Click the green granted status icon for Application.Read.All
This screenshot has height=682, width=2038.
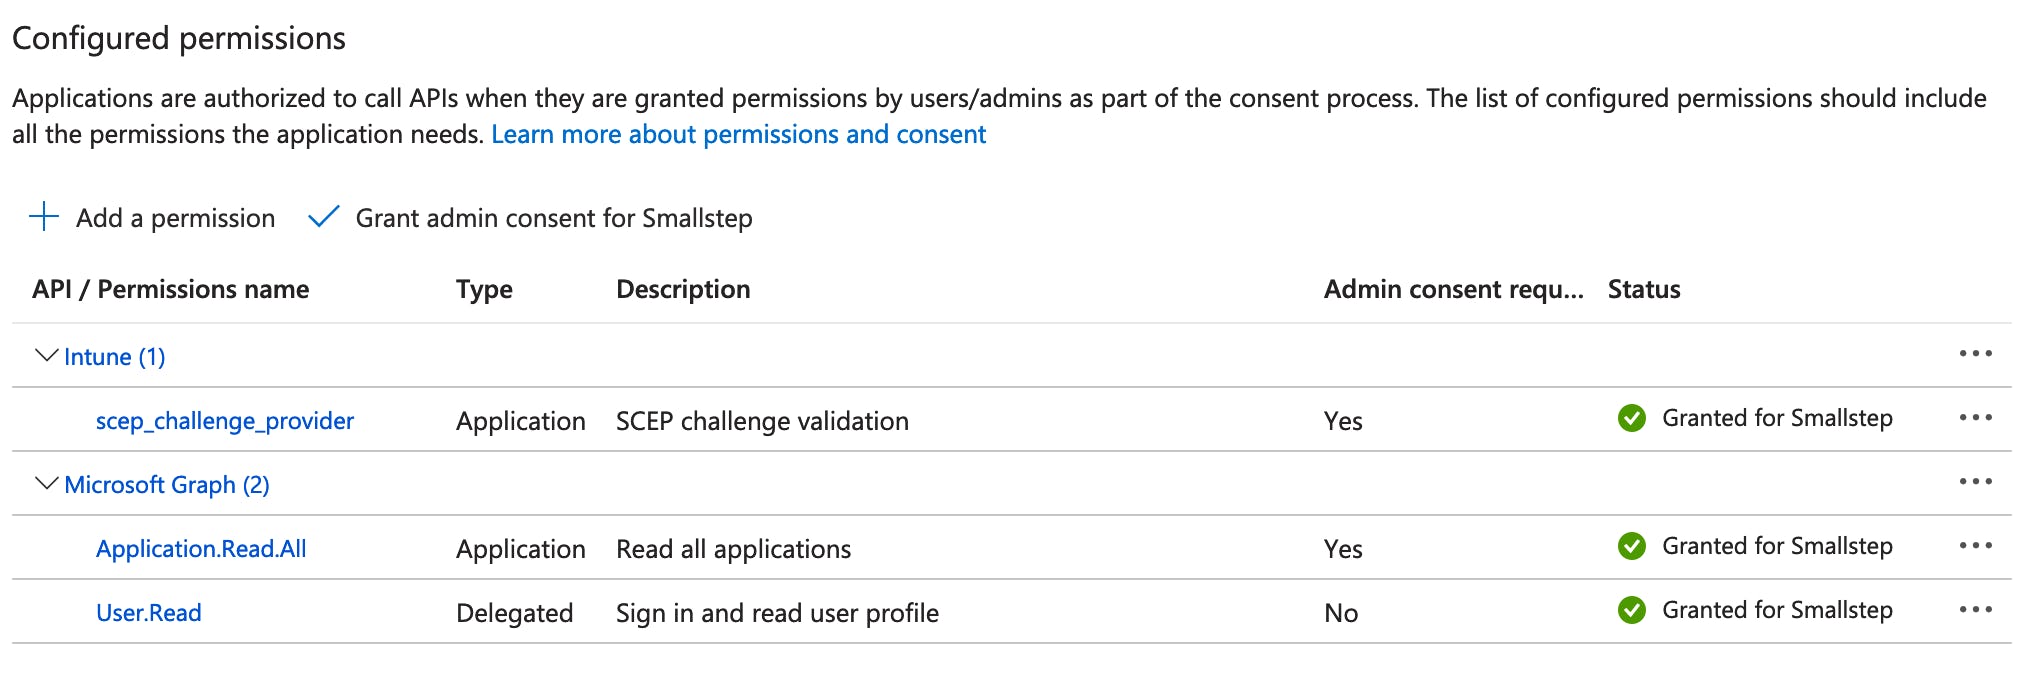coord(1632,546)
